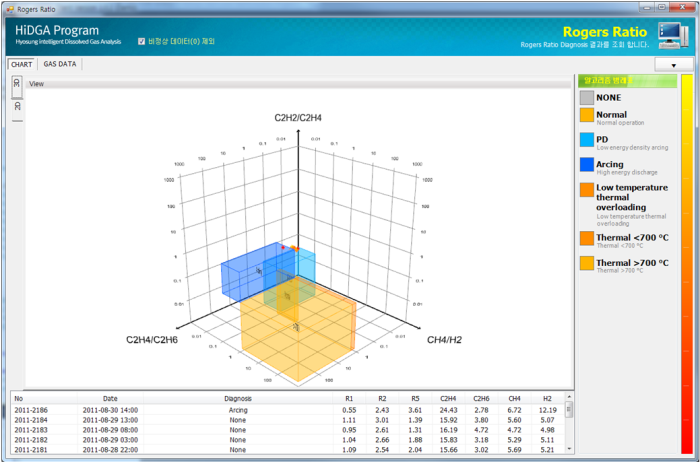Open the dropdown arrow below the header
This screenshot has height=462, width=700.
(x=674, y=65)
